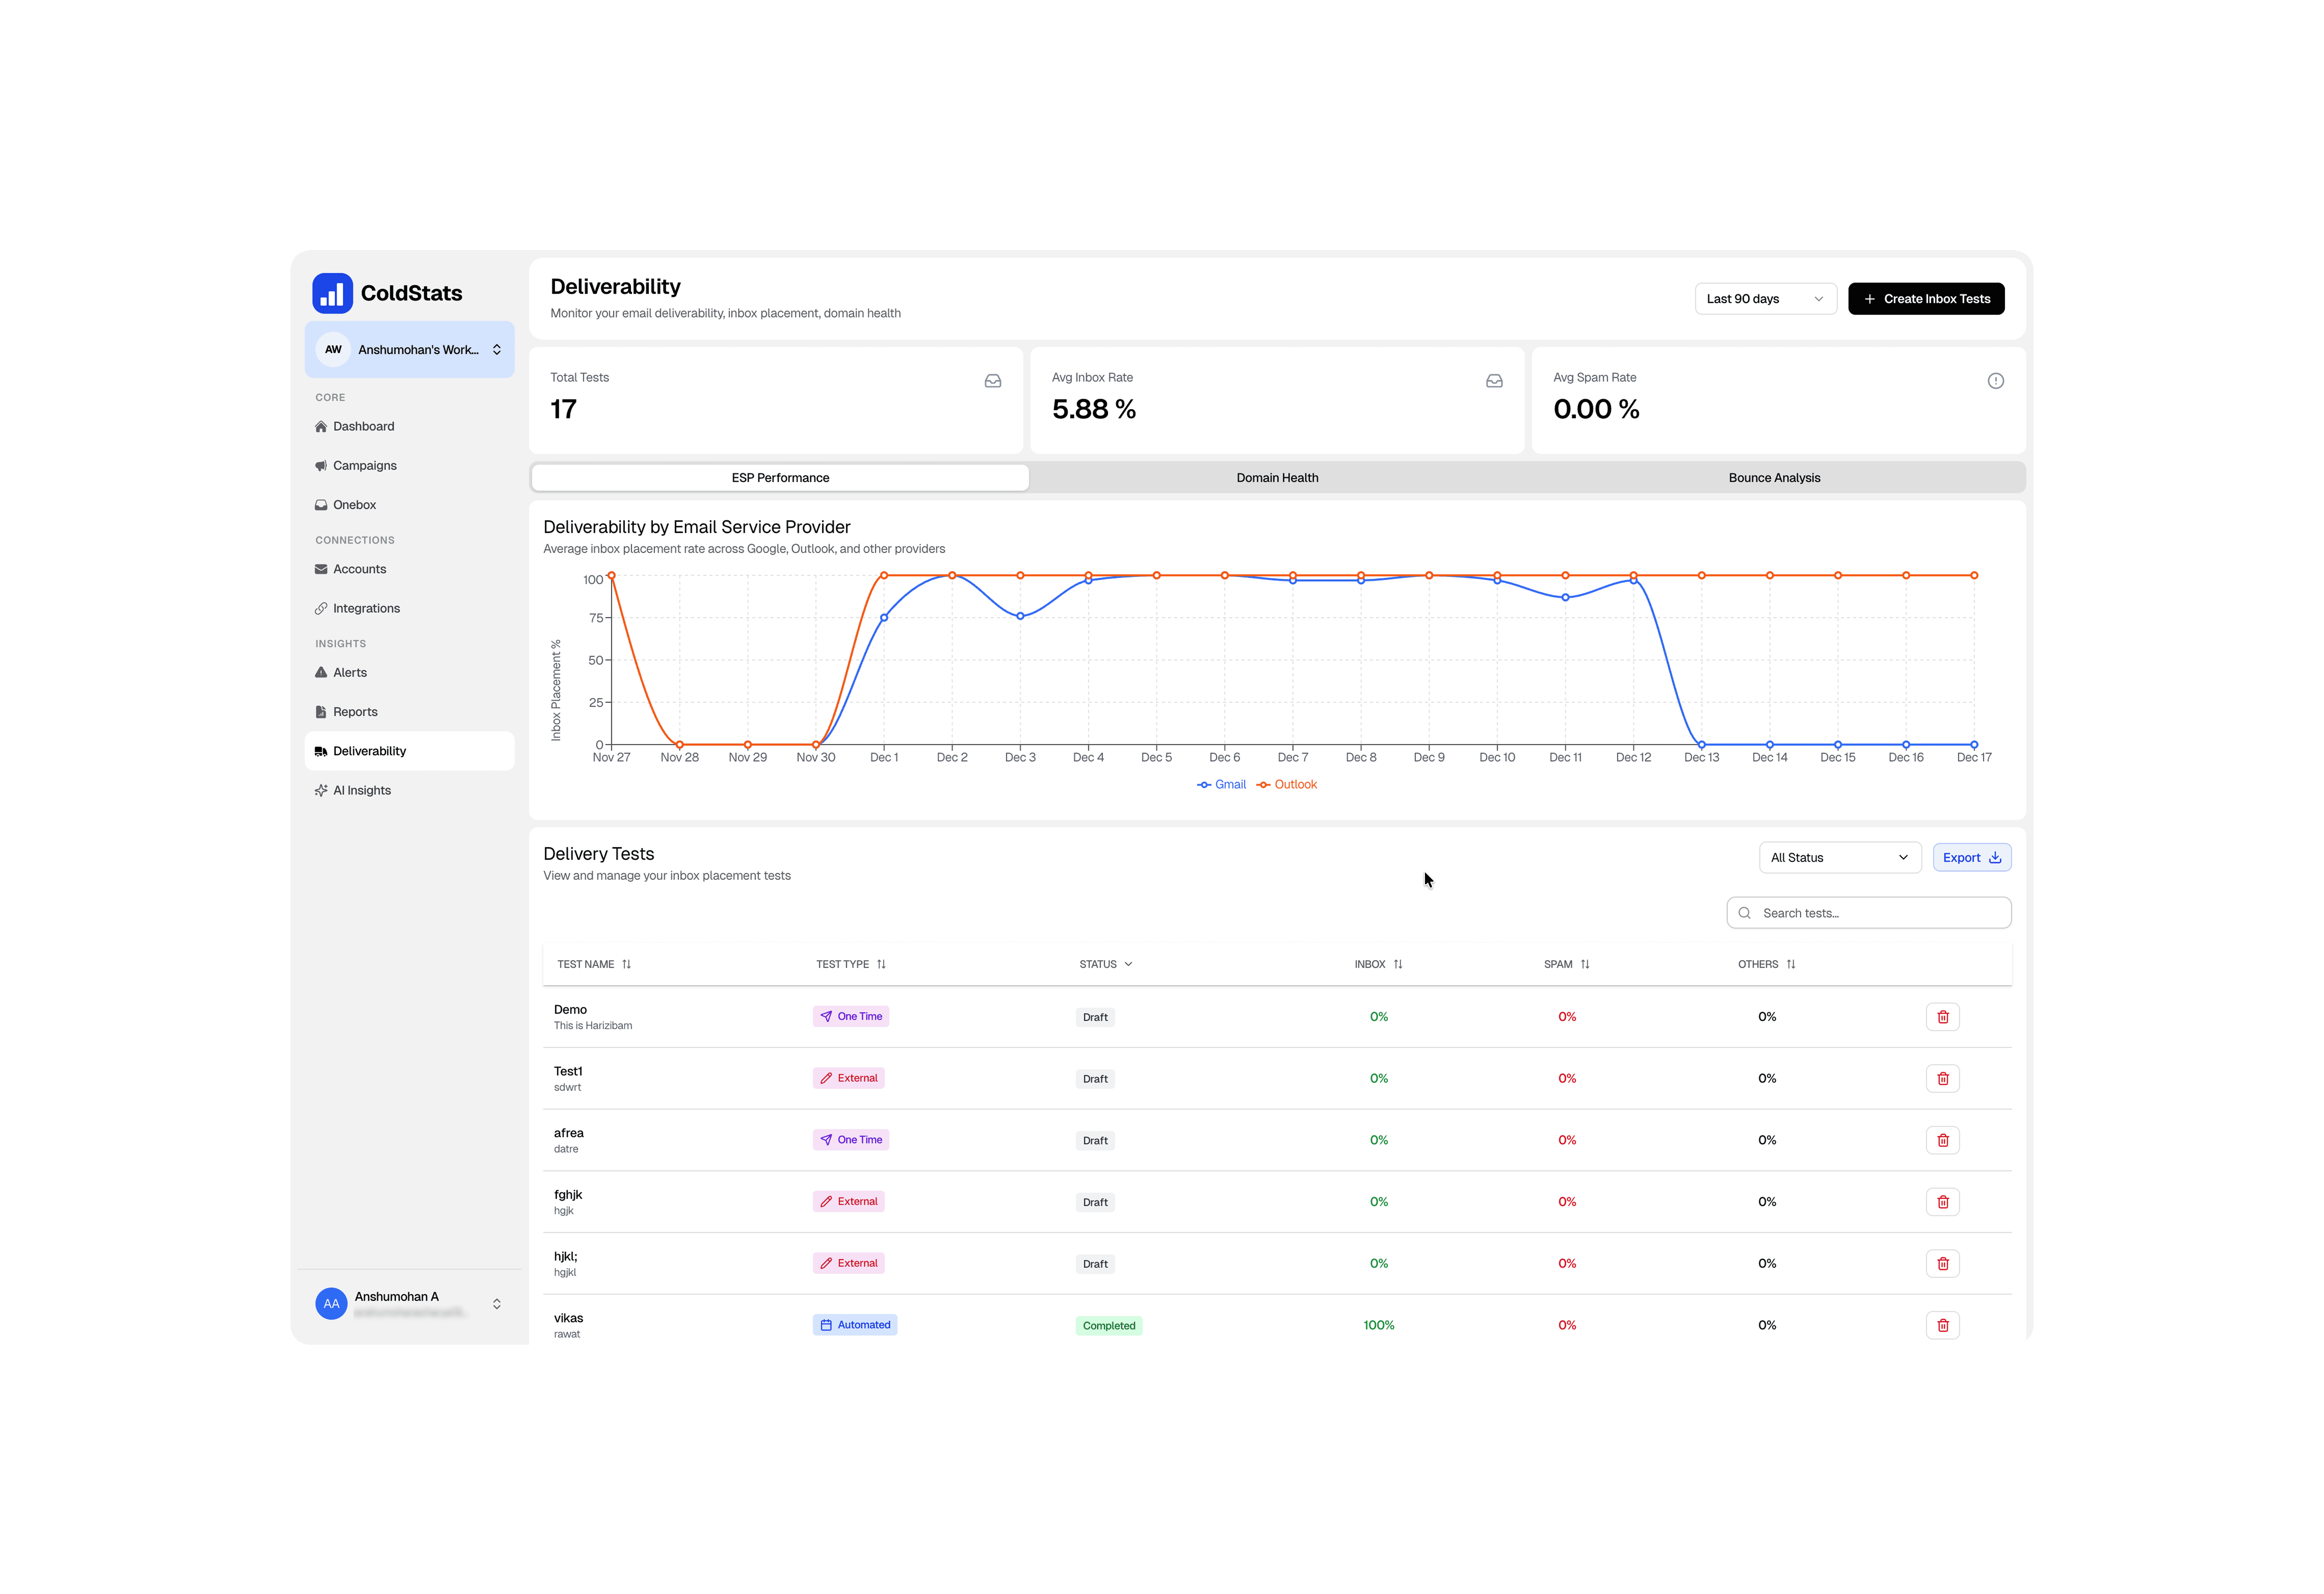The image size is (2324, 1594).
Task: Toggle Outlook series in chart legend
Action: tap(1287, 785)
